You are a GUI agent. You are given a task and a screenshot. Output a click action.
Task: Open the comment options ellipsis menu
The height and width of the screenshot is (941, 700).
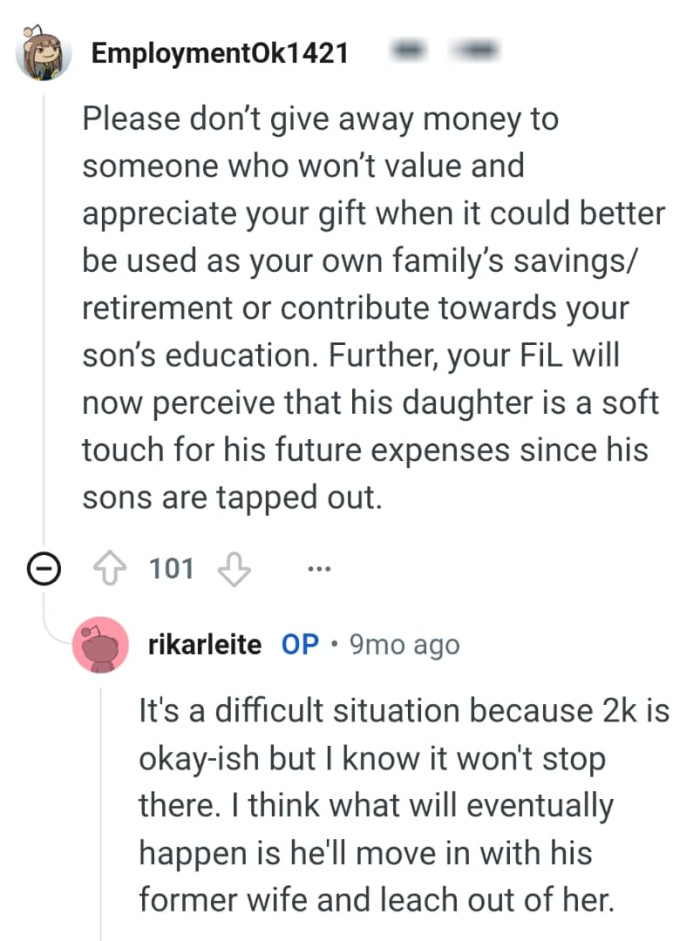[x=319, y=568]
